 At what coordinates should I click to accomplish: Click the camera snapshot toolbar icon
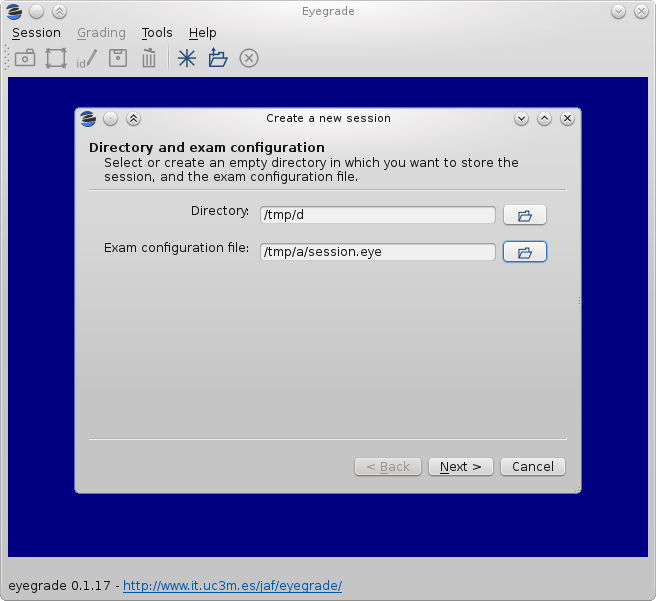click(25, 58)
